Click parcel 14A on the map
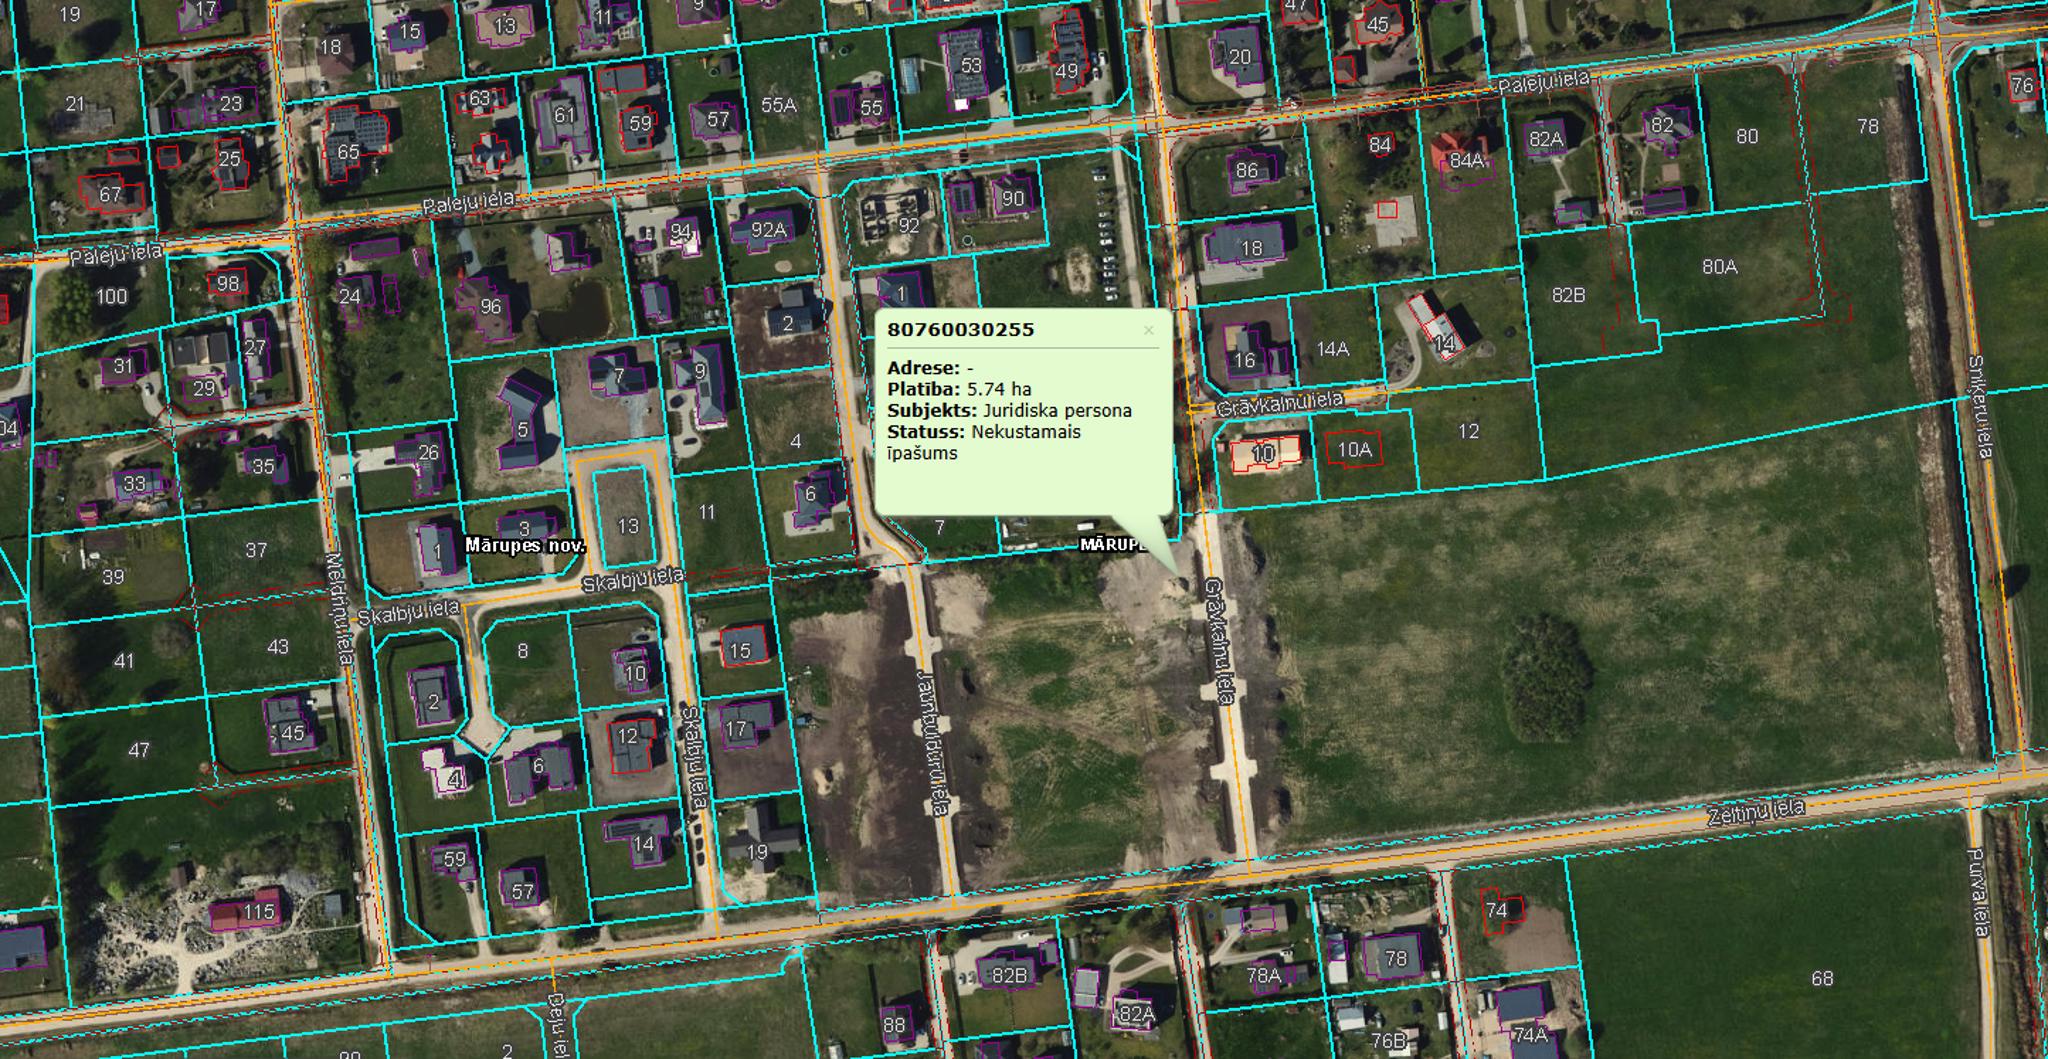The width and height of the screenshot is (2048, 1059). point(1332,349)
